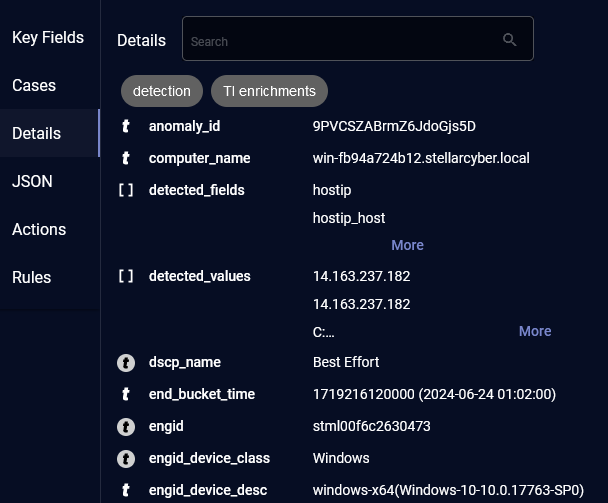Click the text type icon beside anomaly_id
Image resolution: width=608 pixels, height=503 pixels.
click(126, 127)
